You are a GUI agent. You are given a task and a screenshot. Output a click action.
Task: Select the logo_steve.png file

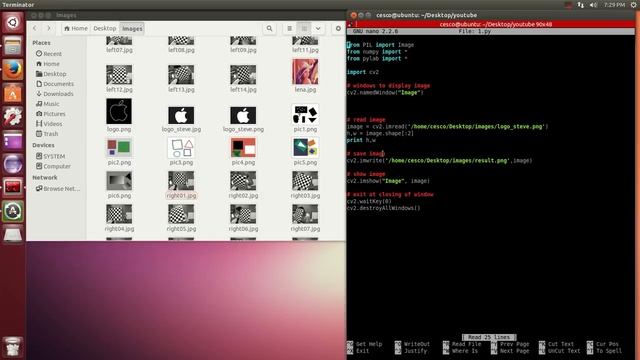[243, 119]
